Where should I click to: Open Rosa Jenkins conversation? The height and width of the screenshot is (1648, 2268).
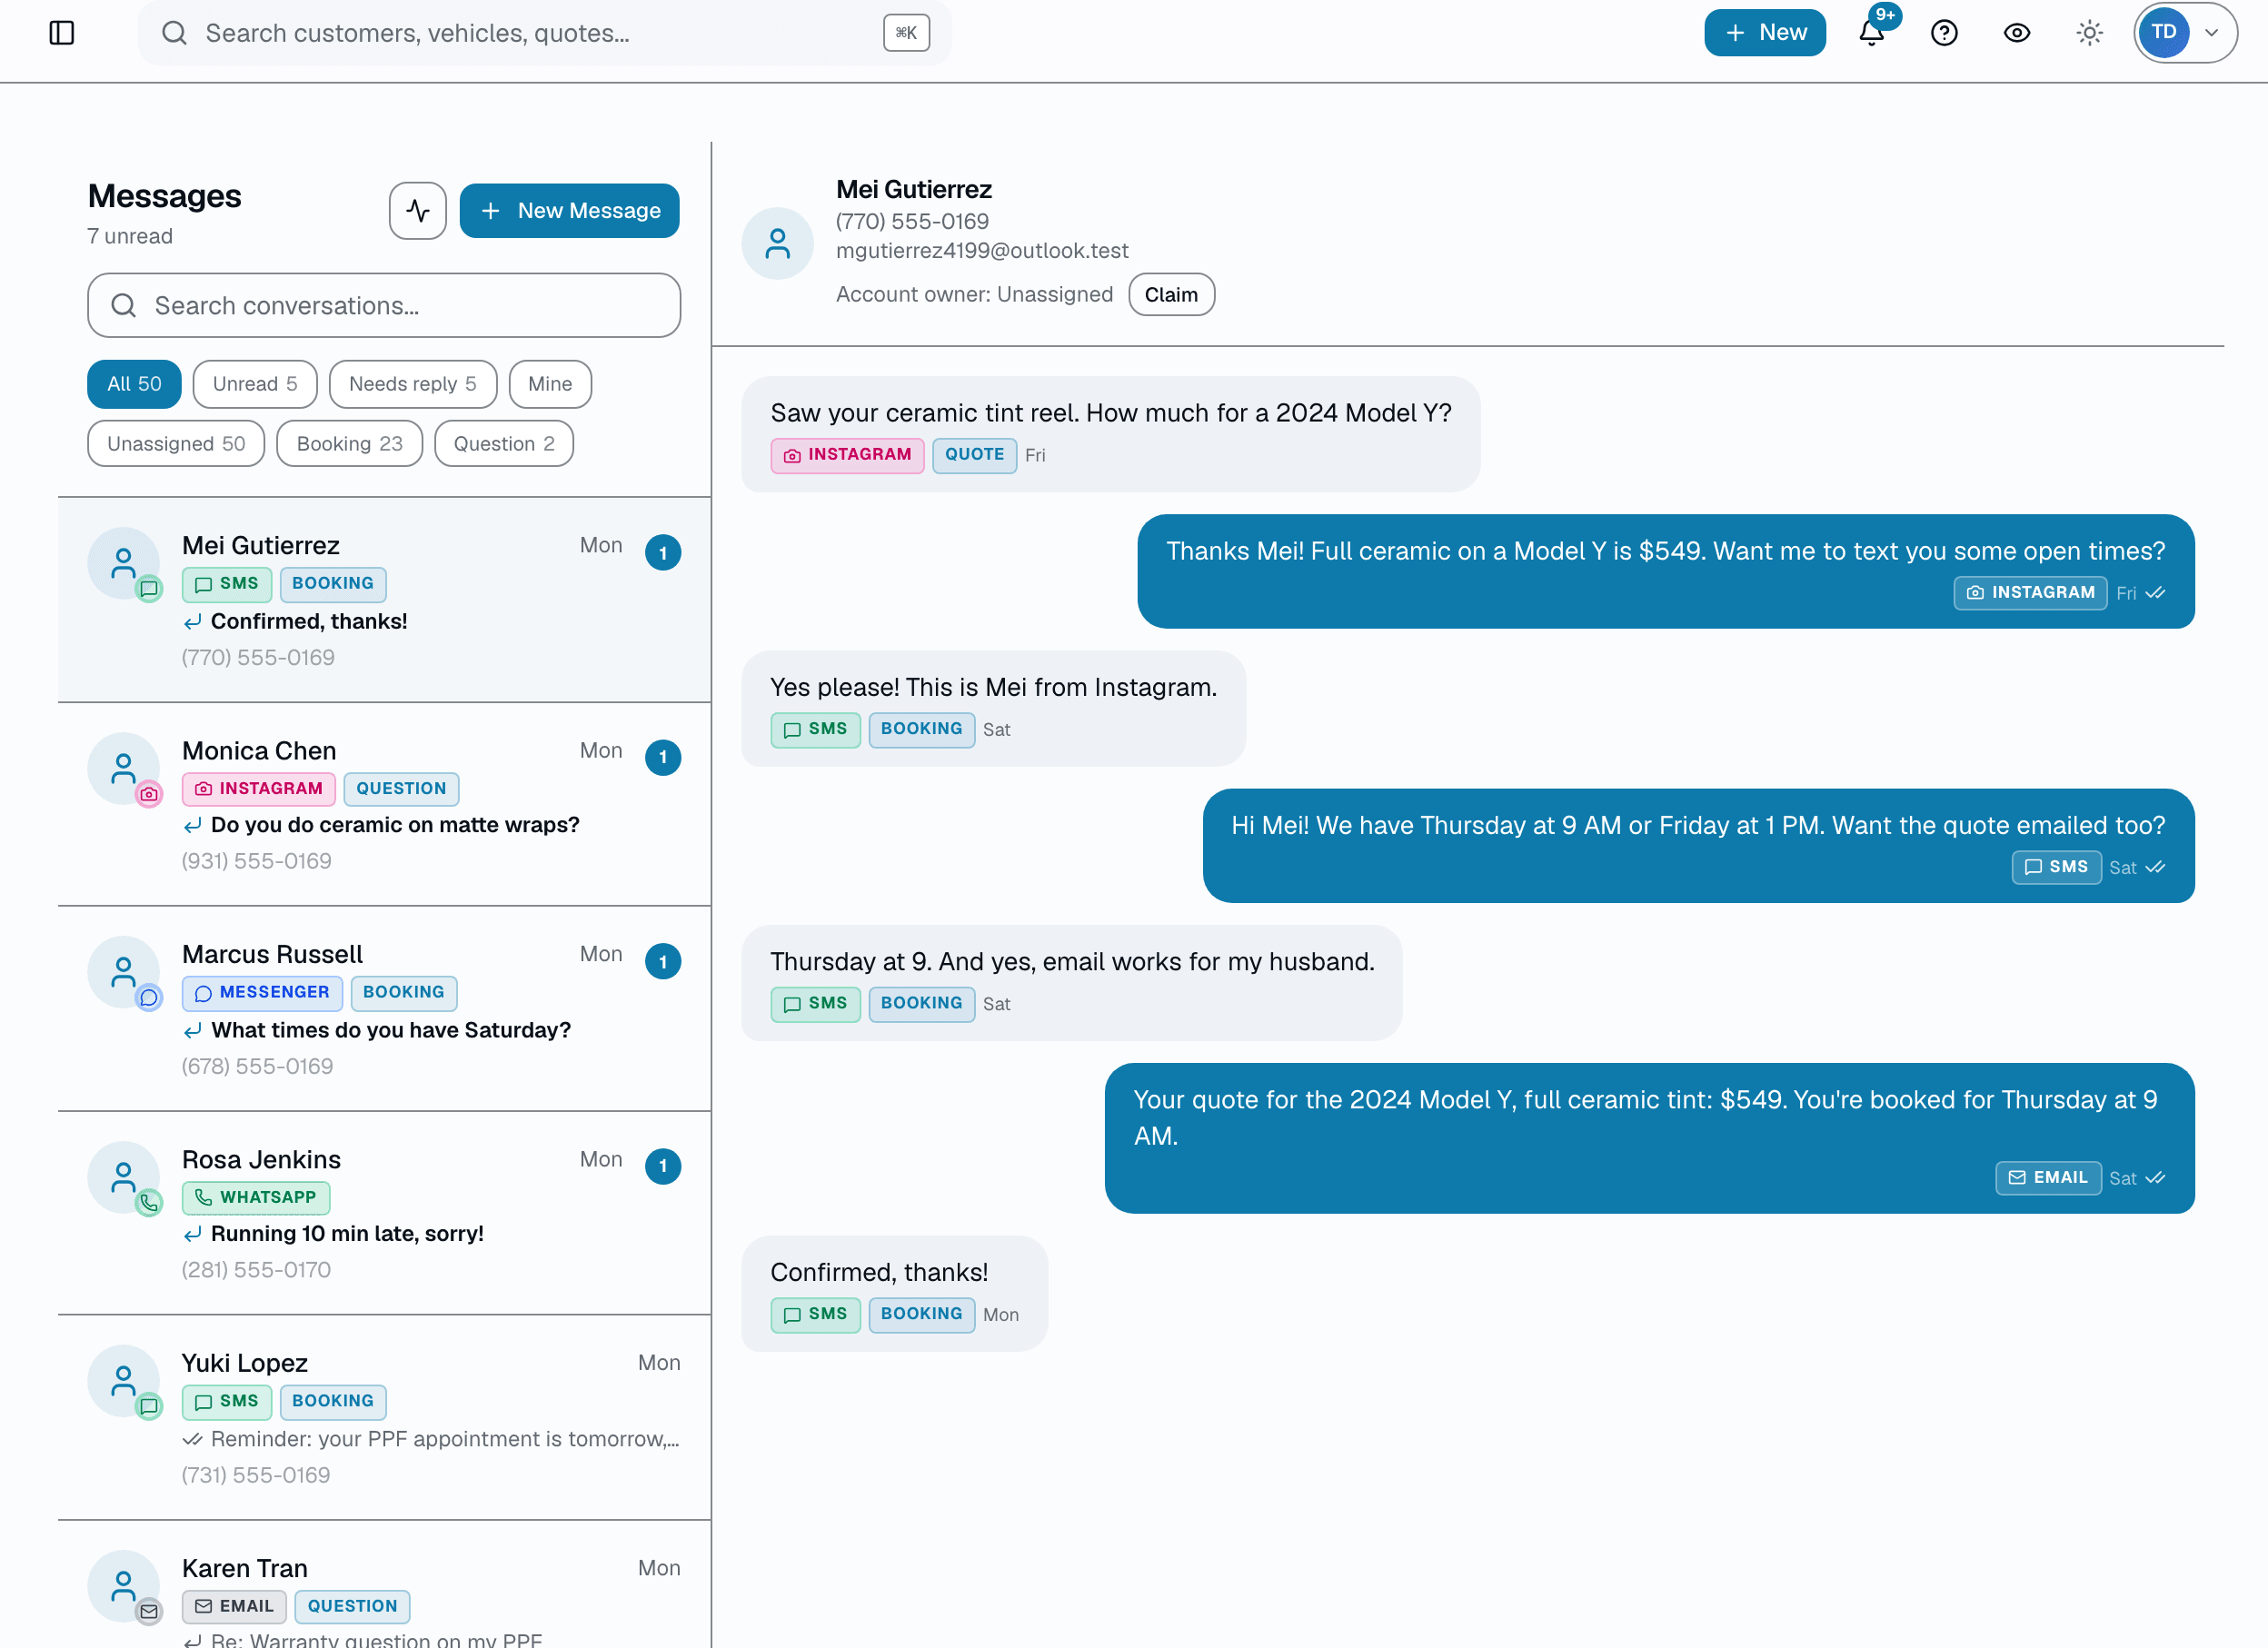coord(384,1213)
